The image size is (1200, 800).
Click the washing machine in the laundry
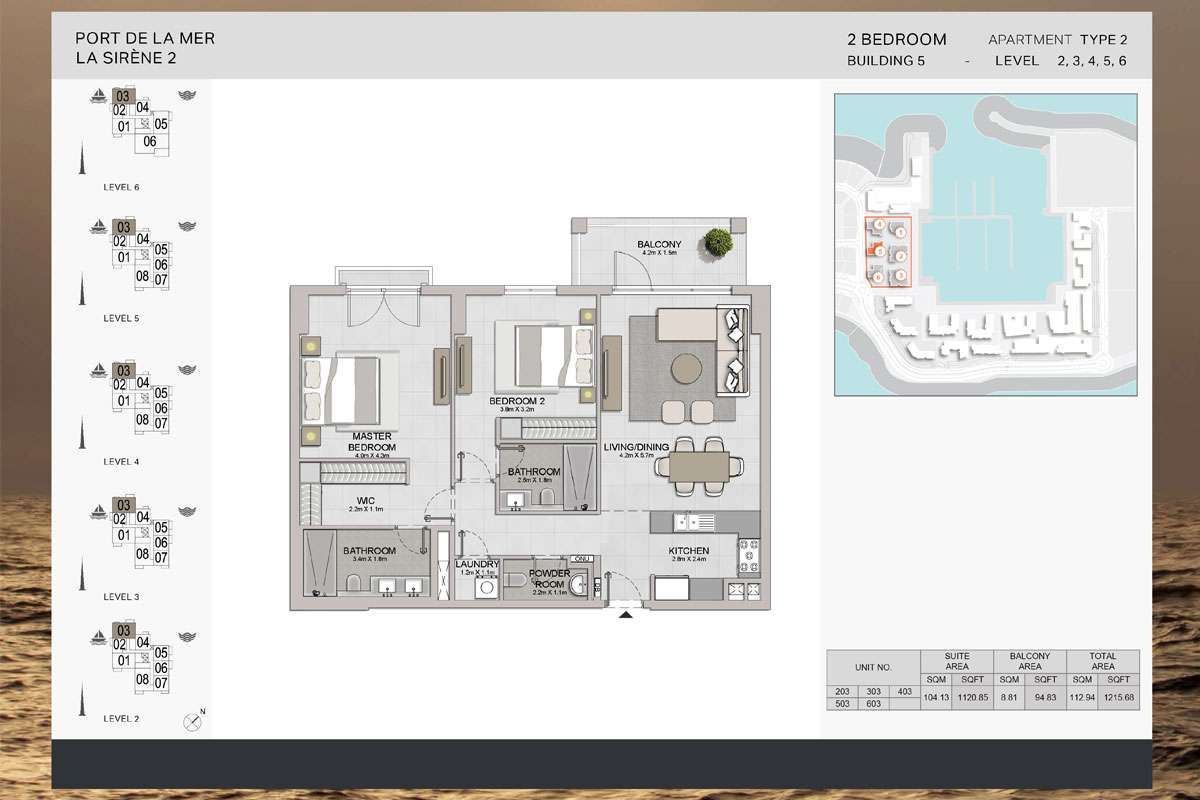click(485, 588)
